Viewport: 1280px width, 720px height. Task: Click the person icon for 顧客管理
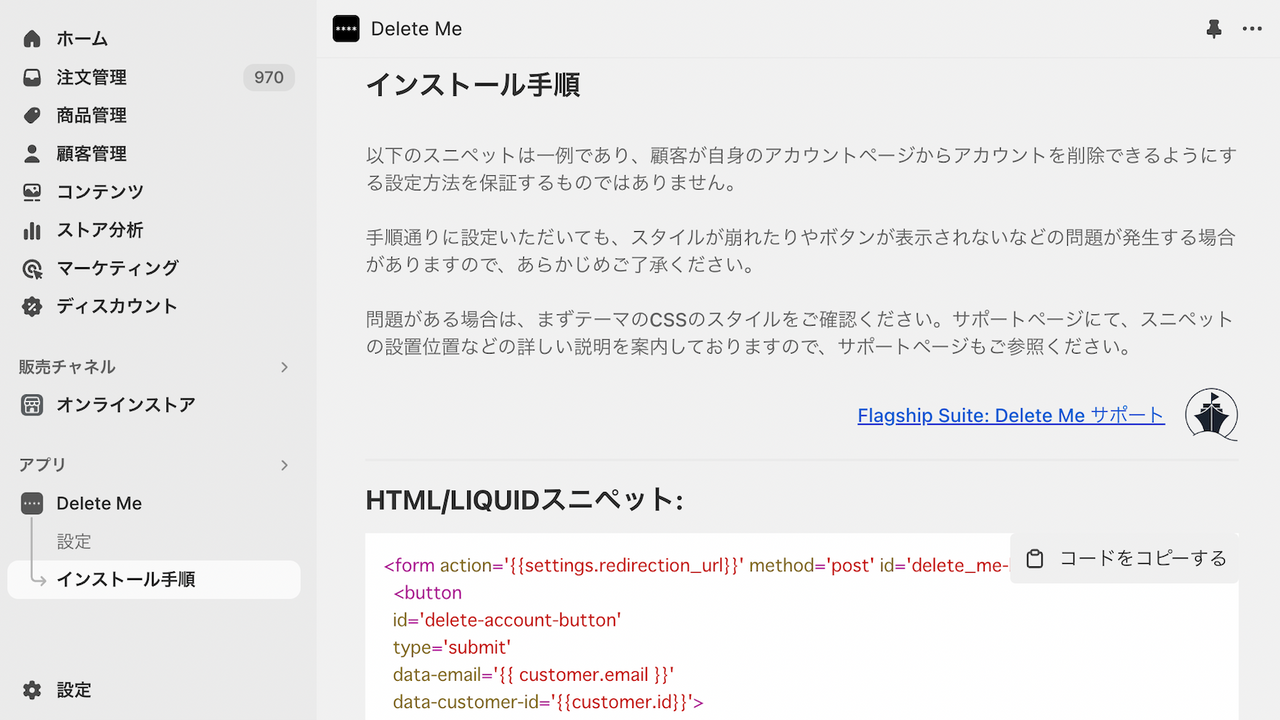point(32,153)
